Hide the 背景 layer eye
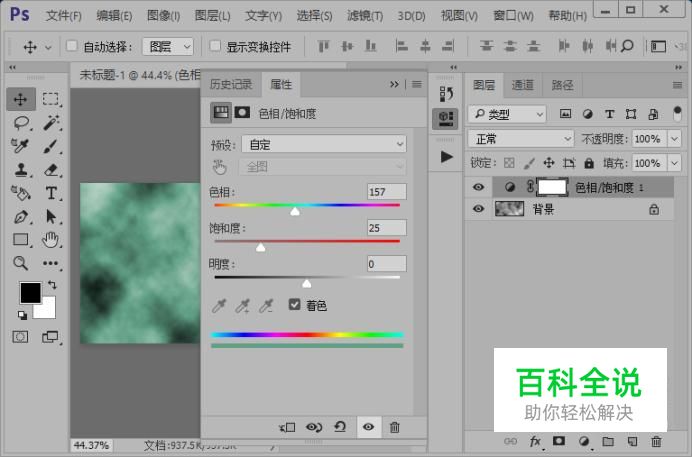The width and height of the screenshot is (692, 457). click(478, 208)
